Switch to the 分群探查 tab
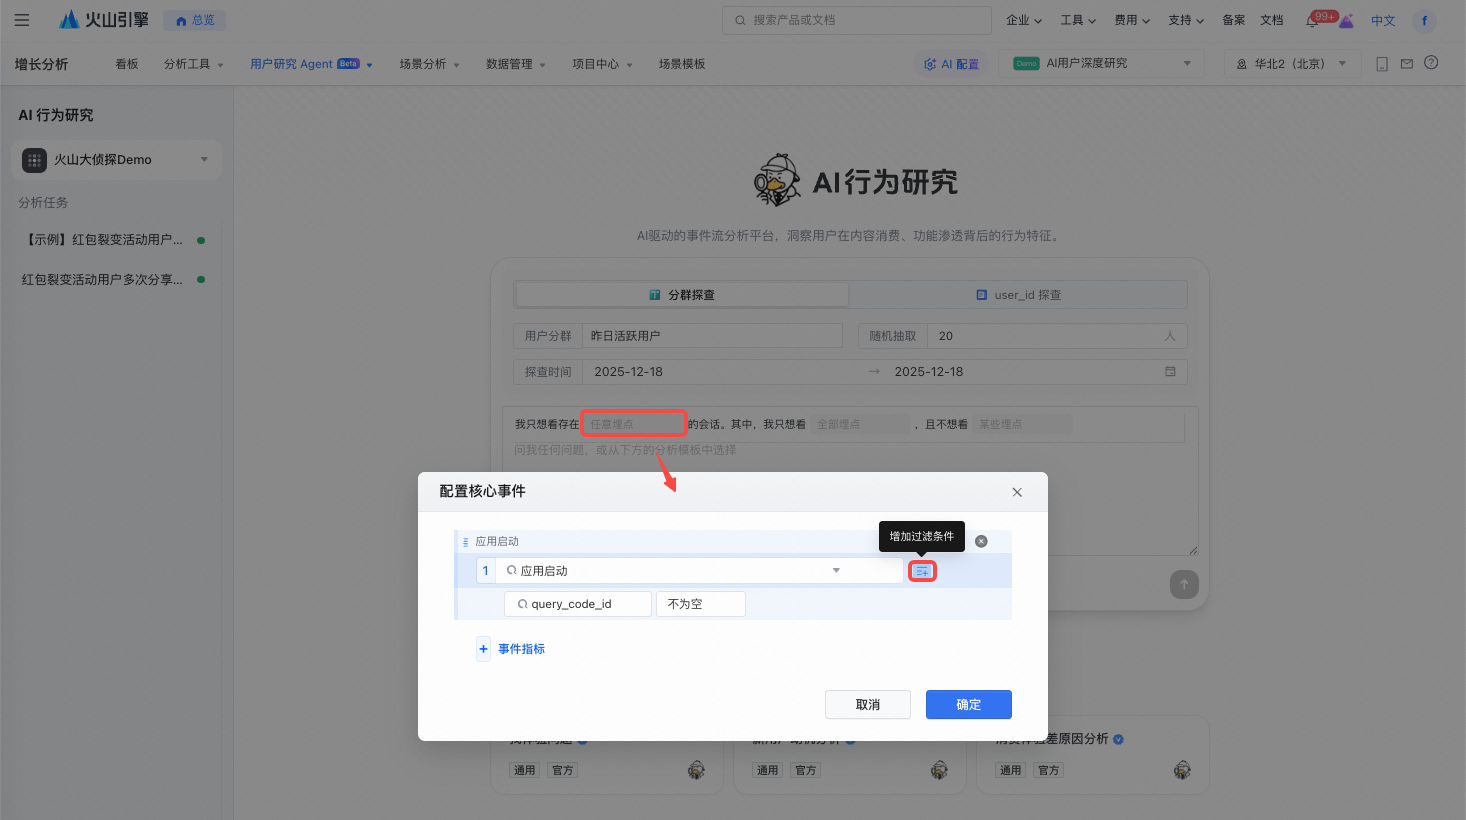 (682, 295)
